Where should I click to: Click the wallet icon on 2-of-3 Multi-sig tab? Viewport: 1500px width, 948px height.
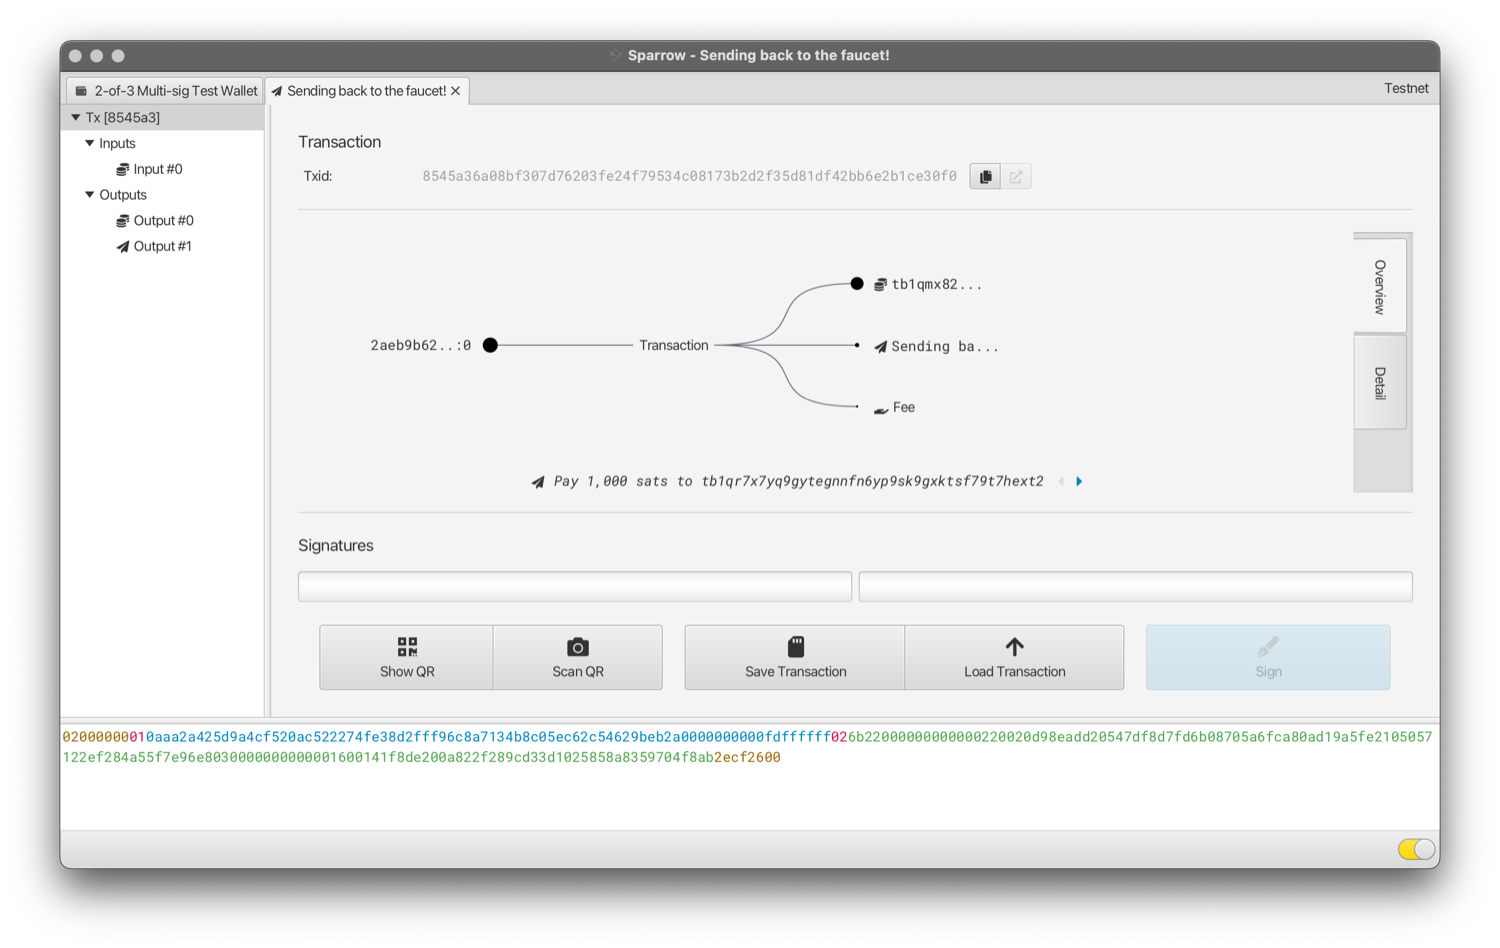point(81,91)
